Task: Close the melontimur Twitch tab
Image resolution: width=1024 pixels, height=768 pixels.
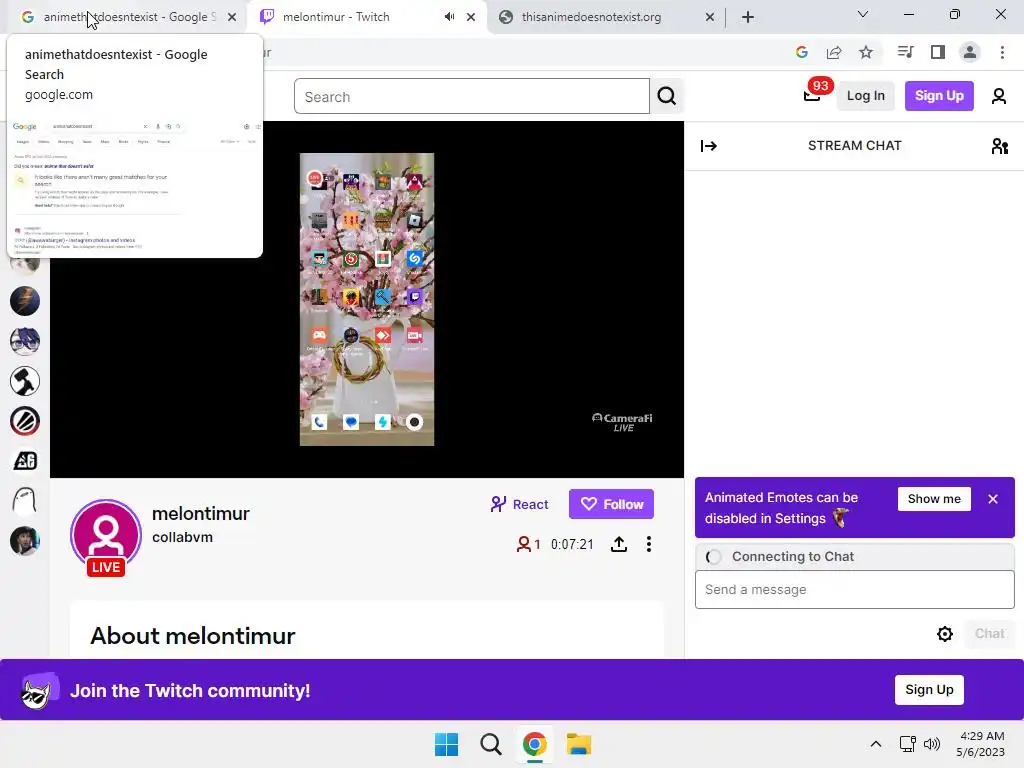Action: click(471, 17)
